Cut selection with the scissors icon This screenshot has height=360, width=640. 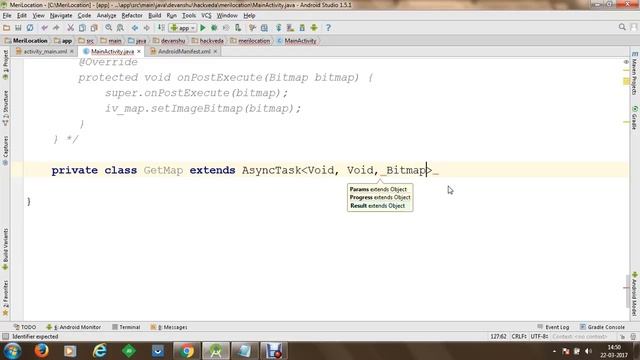point(70,28)
